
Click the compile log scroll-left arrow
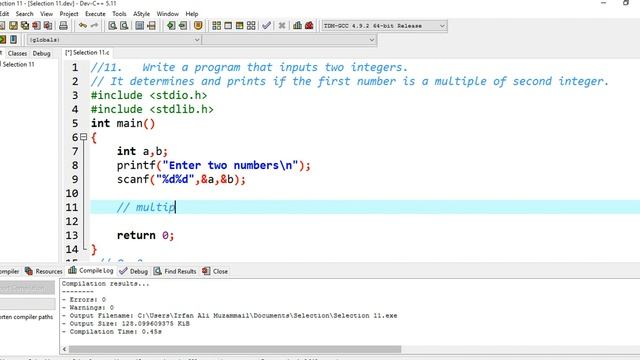64,349
